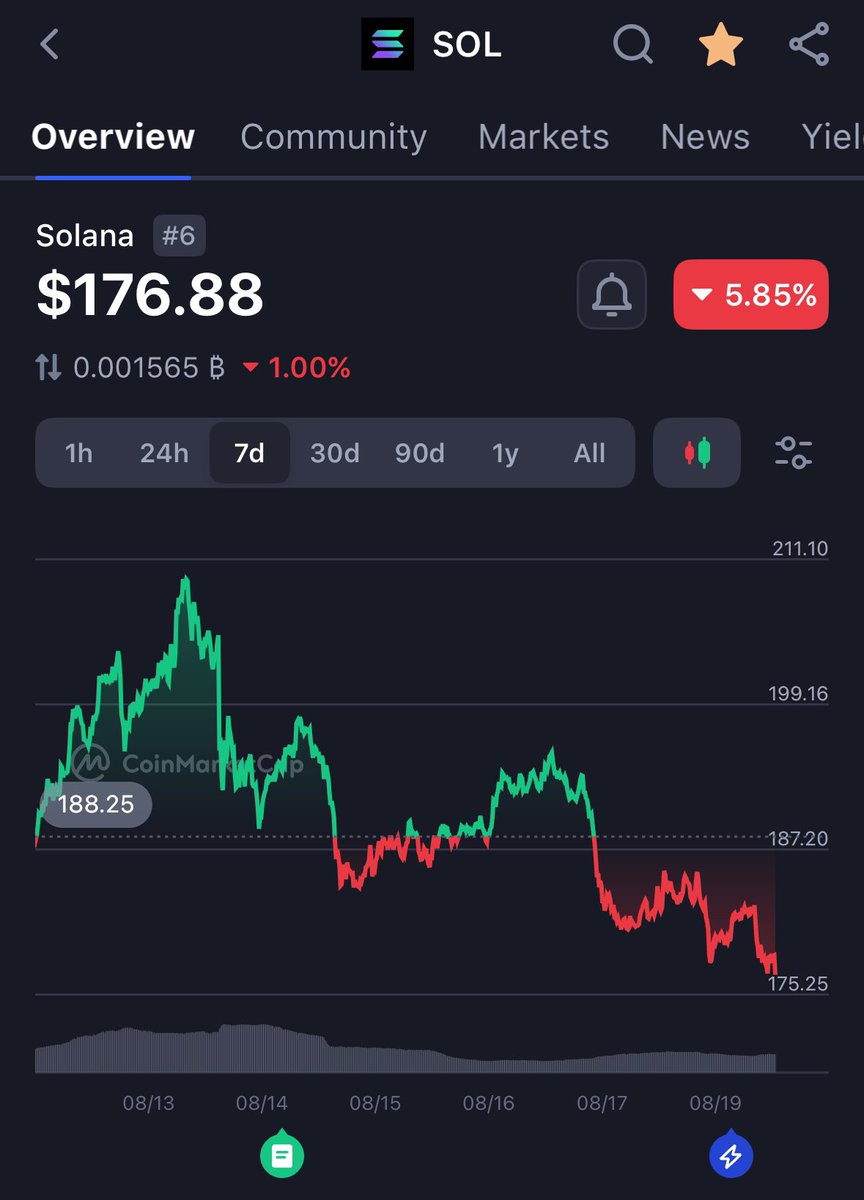The width and height of the screenshot is (864, 1200).
Task: Switch to candlestick chart view
Action: [x=697, y=453]
